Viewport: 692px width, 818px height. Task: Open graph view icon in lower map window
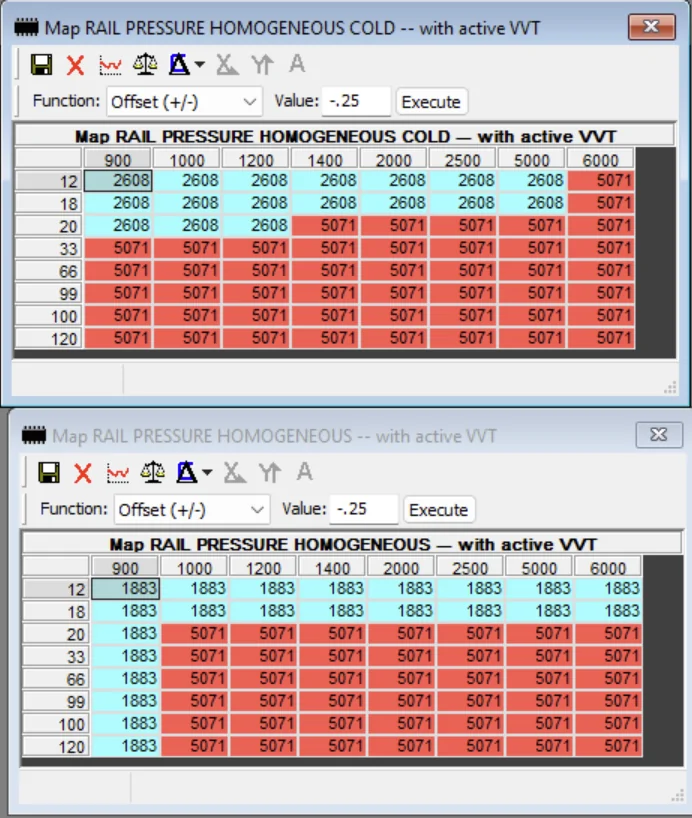tap(117, 473)
